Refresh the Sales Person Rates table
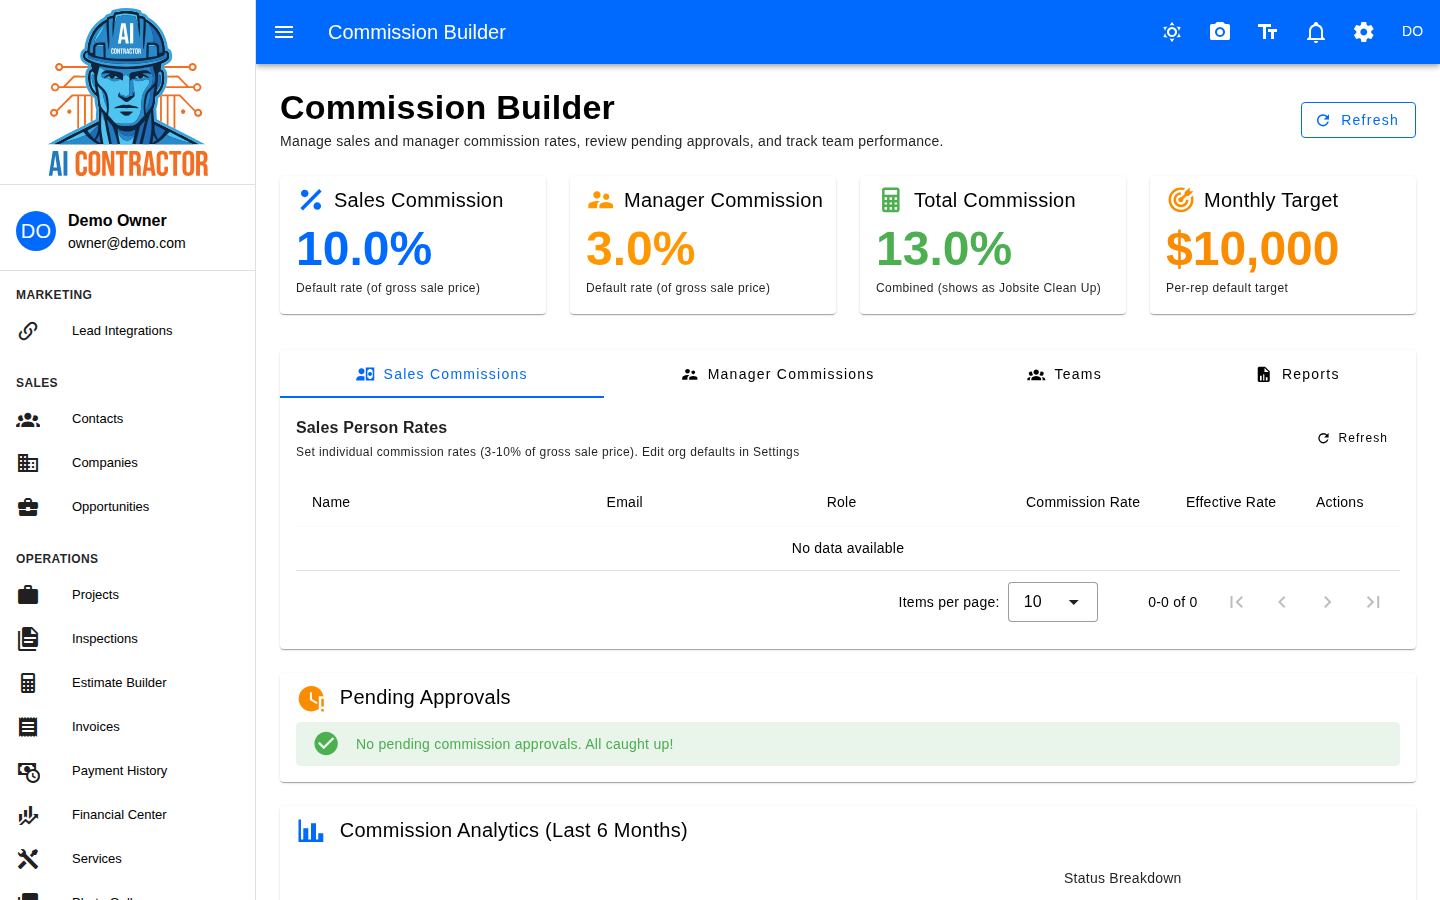The height and width of the screenshot is (900, 1440). pos(1352,438)
